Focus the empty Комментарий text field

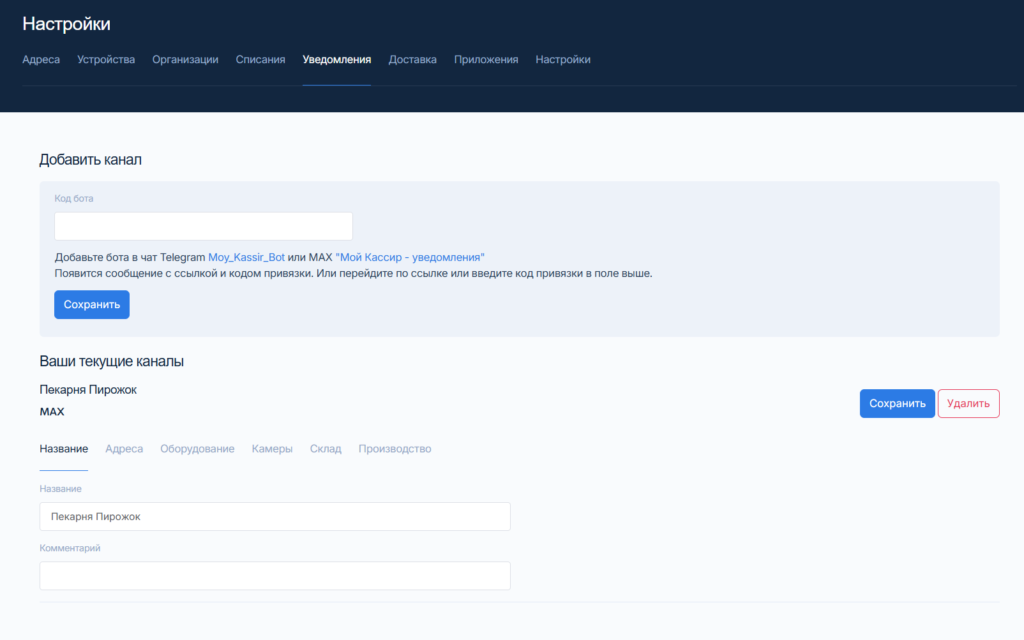coord(275,576)
